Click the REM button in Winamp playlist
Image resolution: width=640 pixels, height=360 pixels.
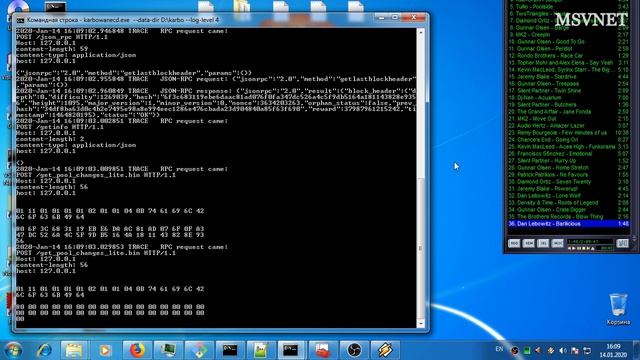529,243
